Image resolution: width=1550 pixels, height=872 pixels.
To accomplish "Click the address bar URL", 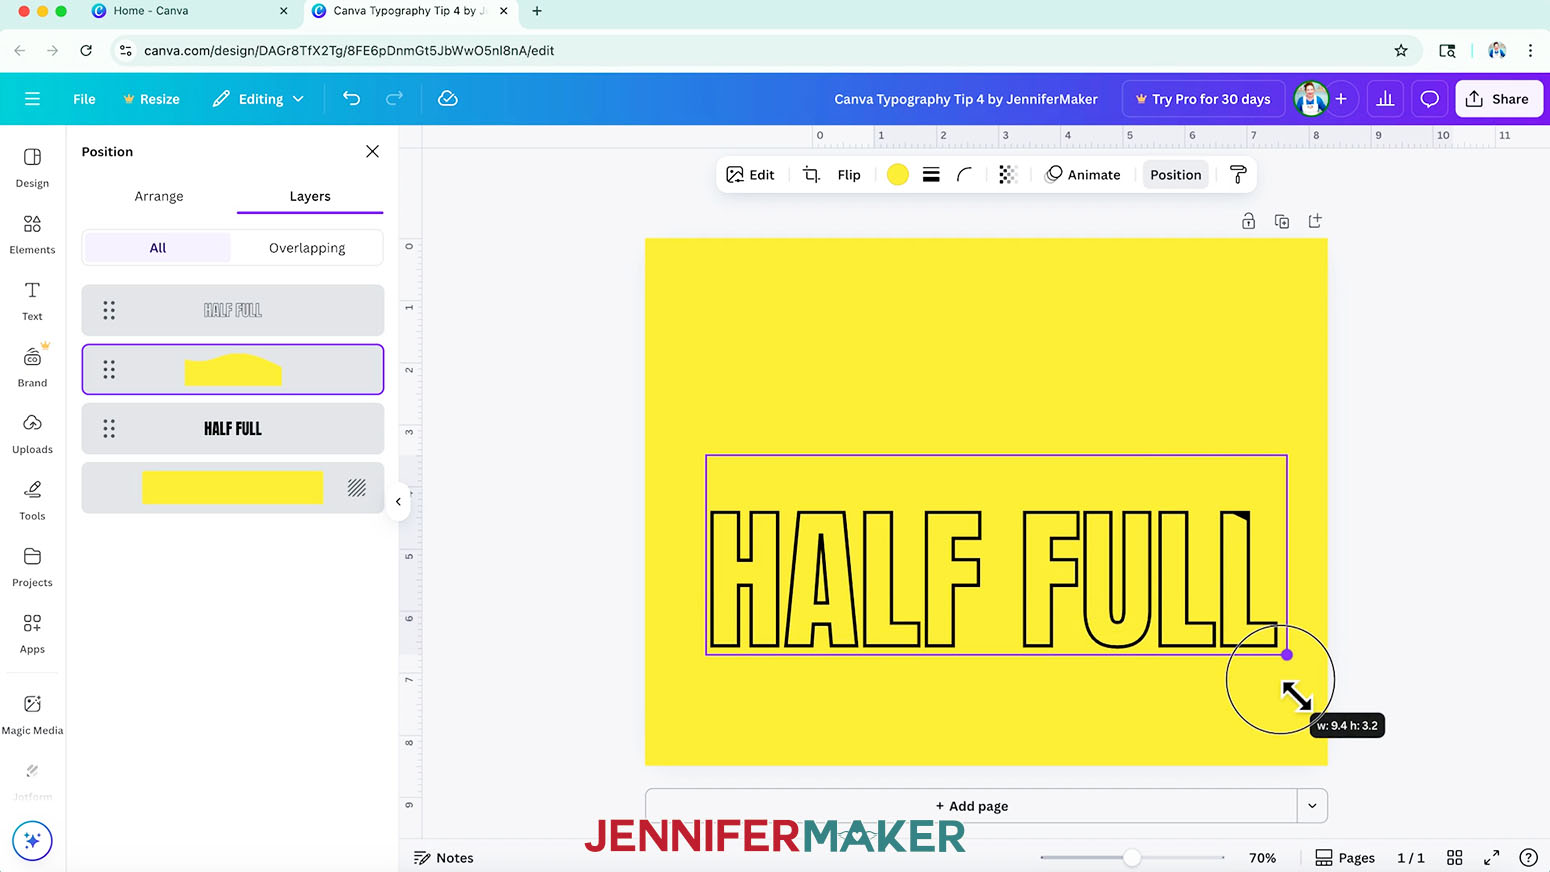I will (349, 50).
